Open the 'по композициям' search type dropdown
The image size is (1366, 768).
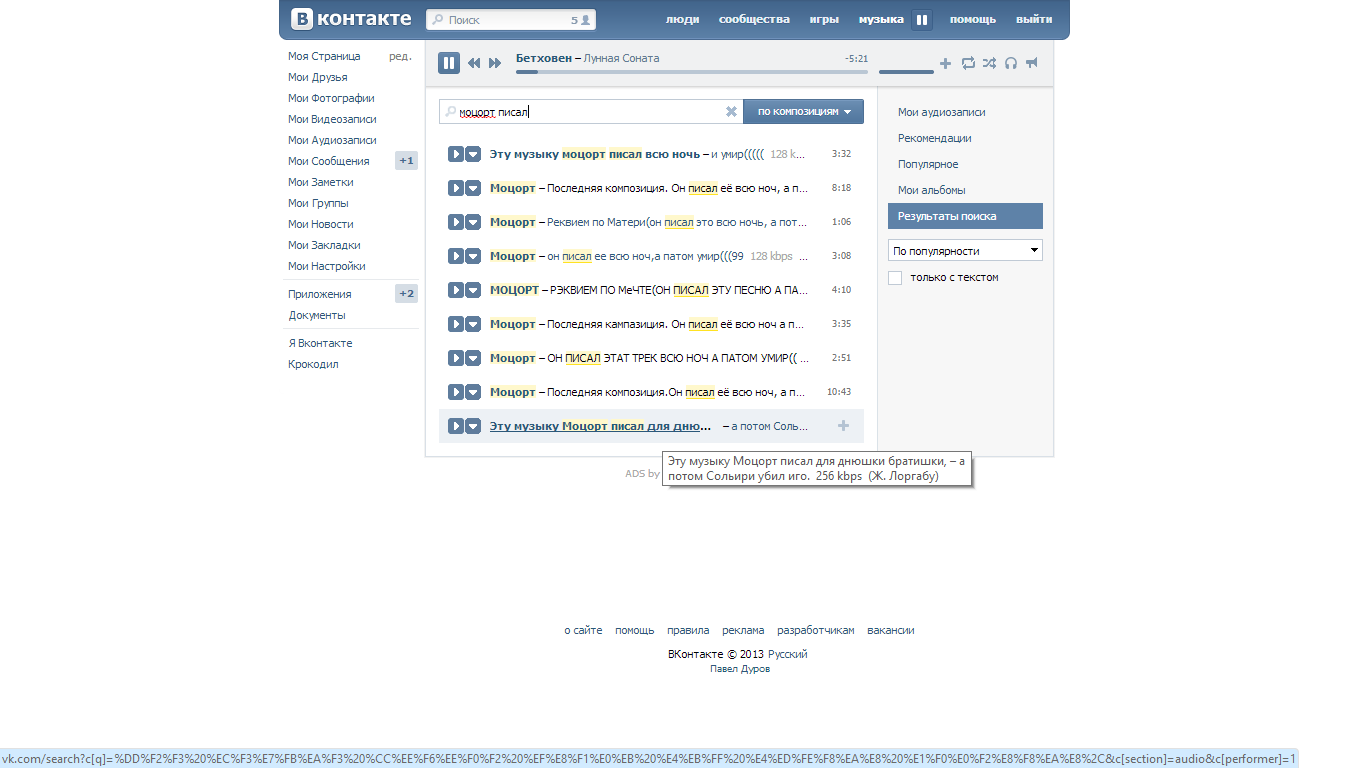click(x=803, y=112)
